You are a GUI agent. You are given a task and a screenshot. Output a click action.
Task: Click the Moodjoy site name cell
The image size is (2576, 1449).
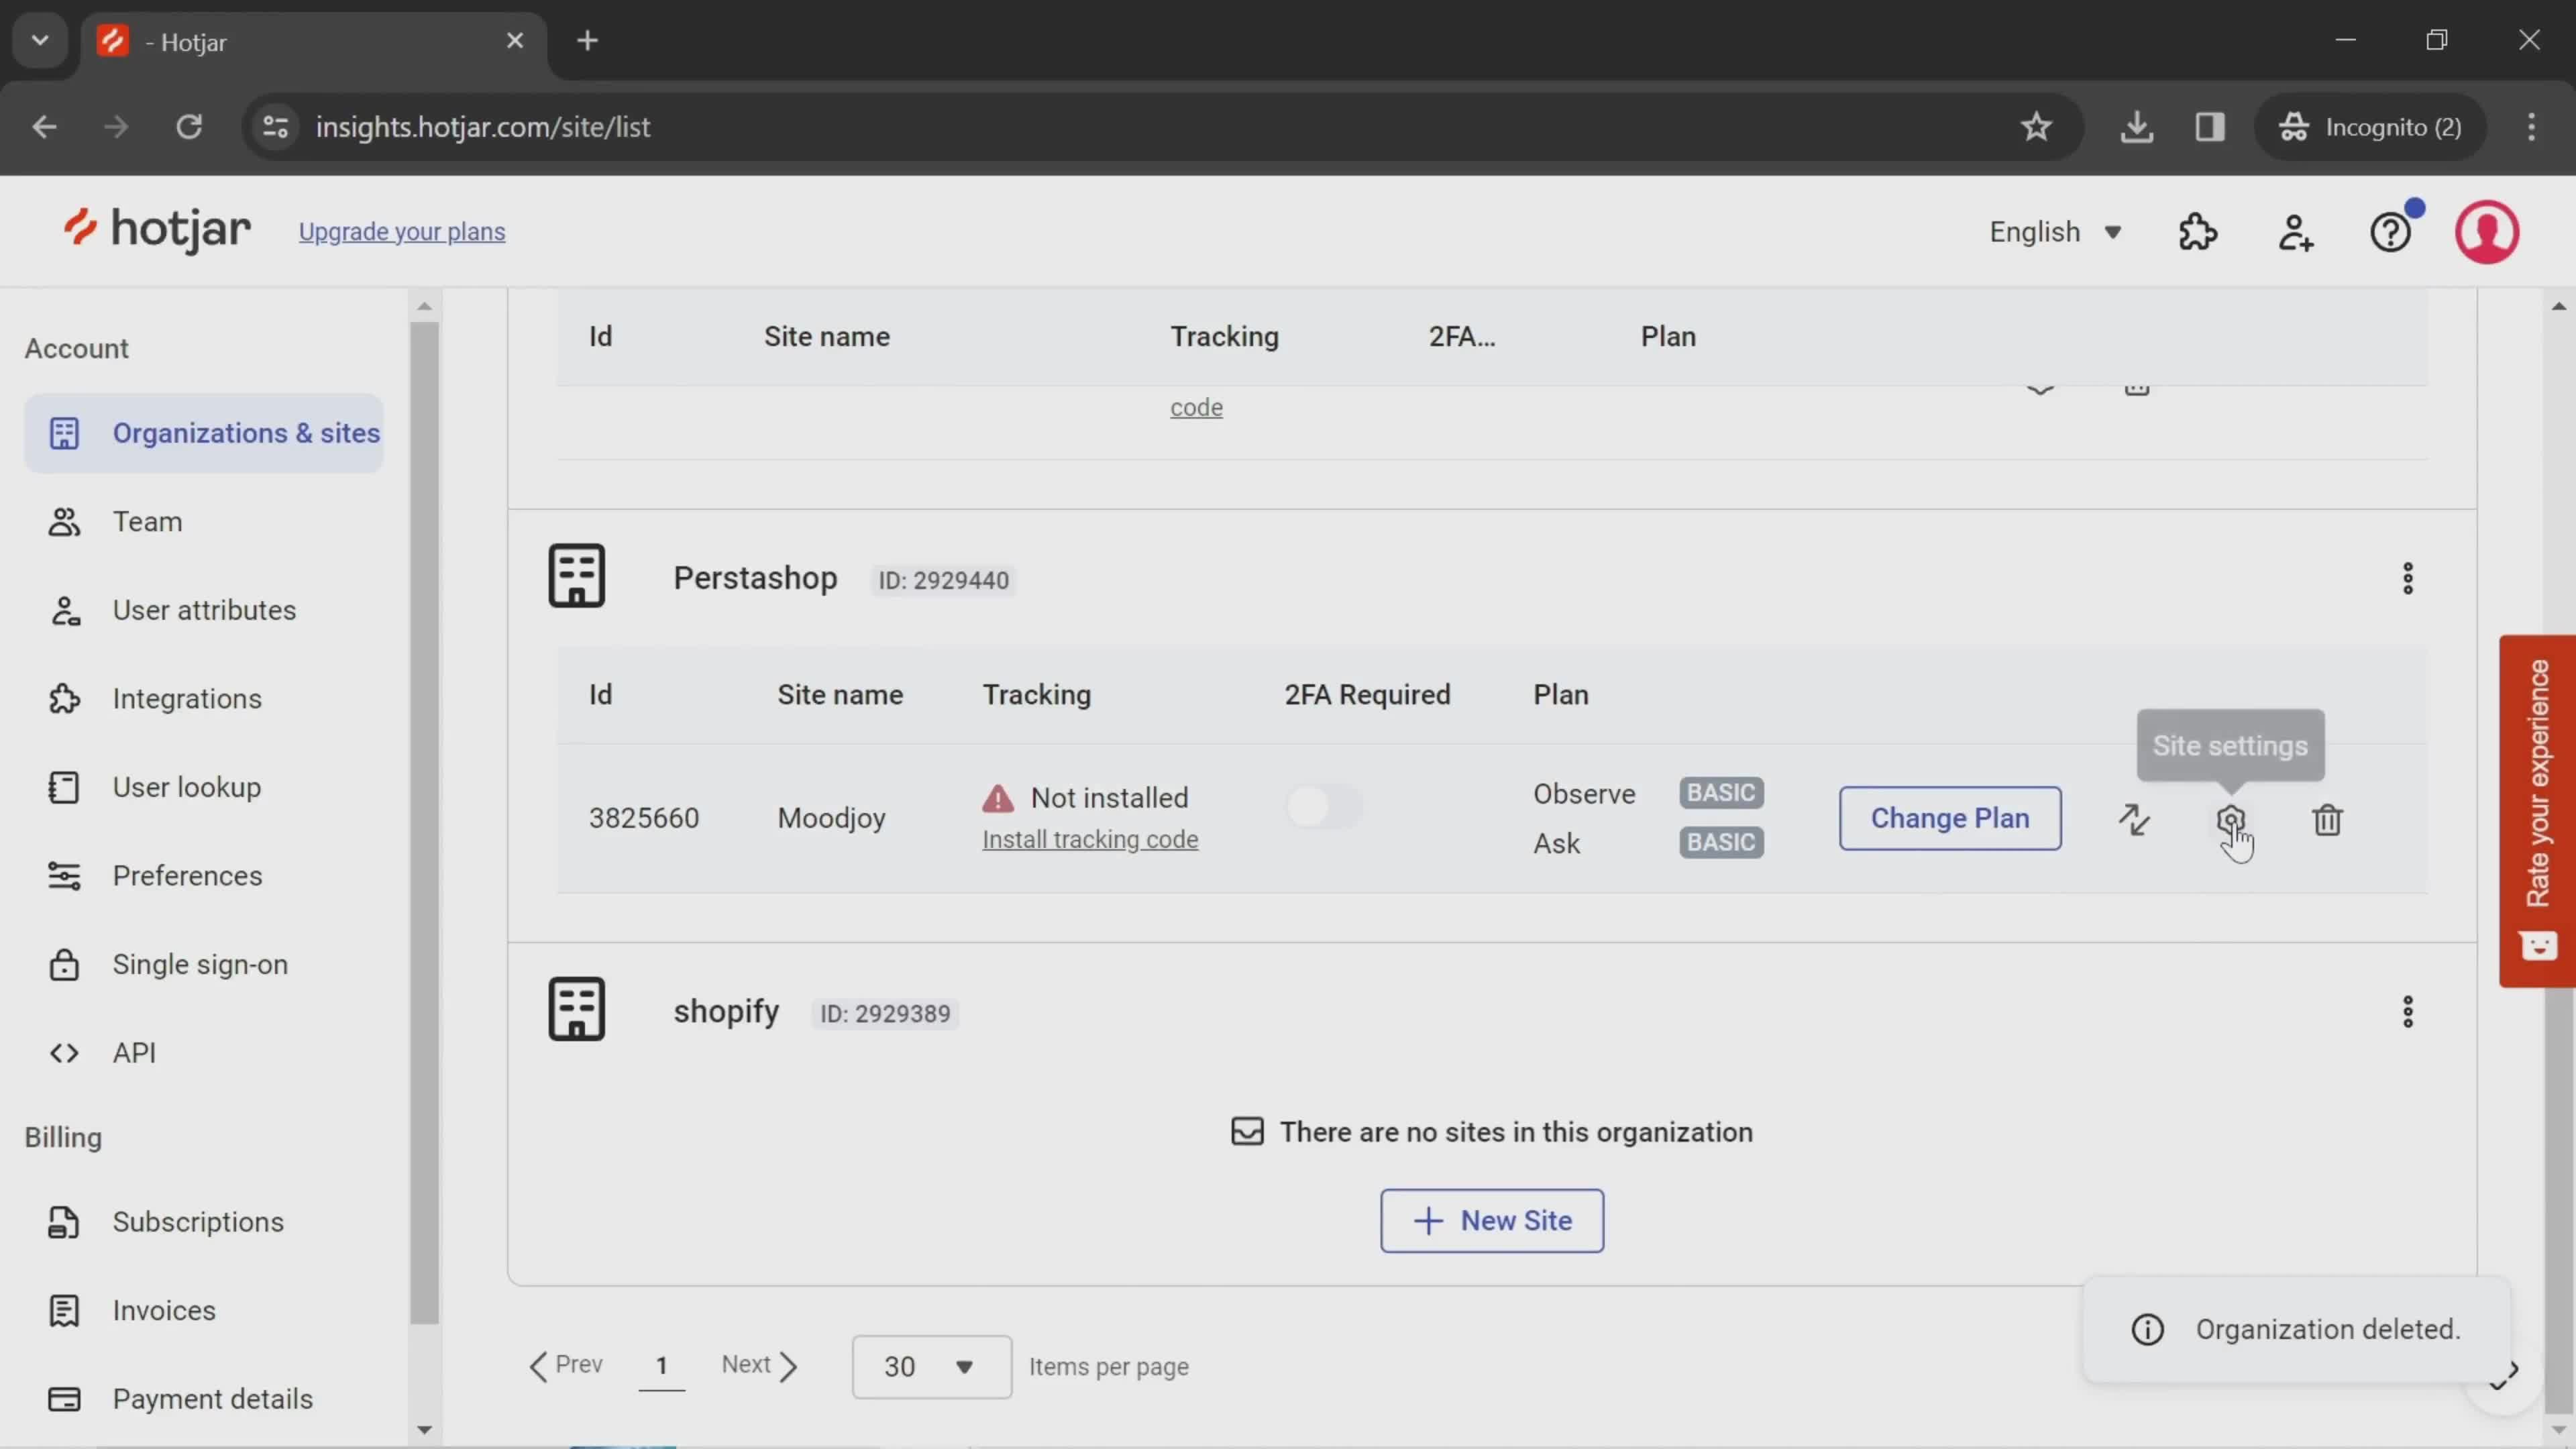click(x=831, y=818)
